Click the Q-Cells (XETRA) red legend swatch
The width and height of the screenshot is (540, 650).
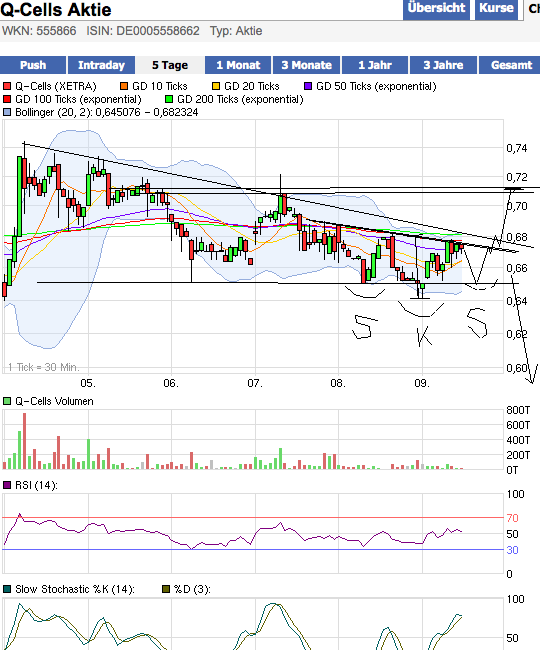(x=7, y=86)
